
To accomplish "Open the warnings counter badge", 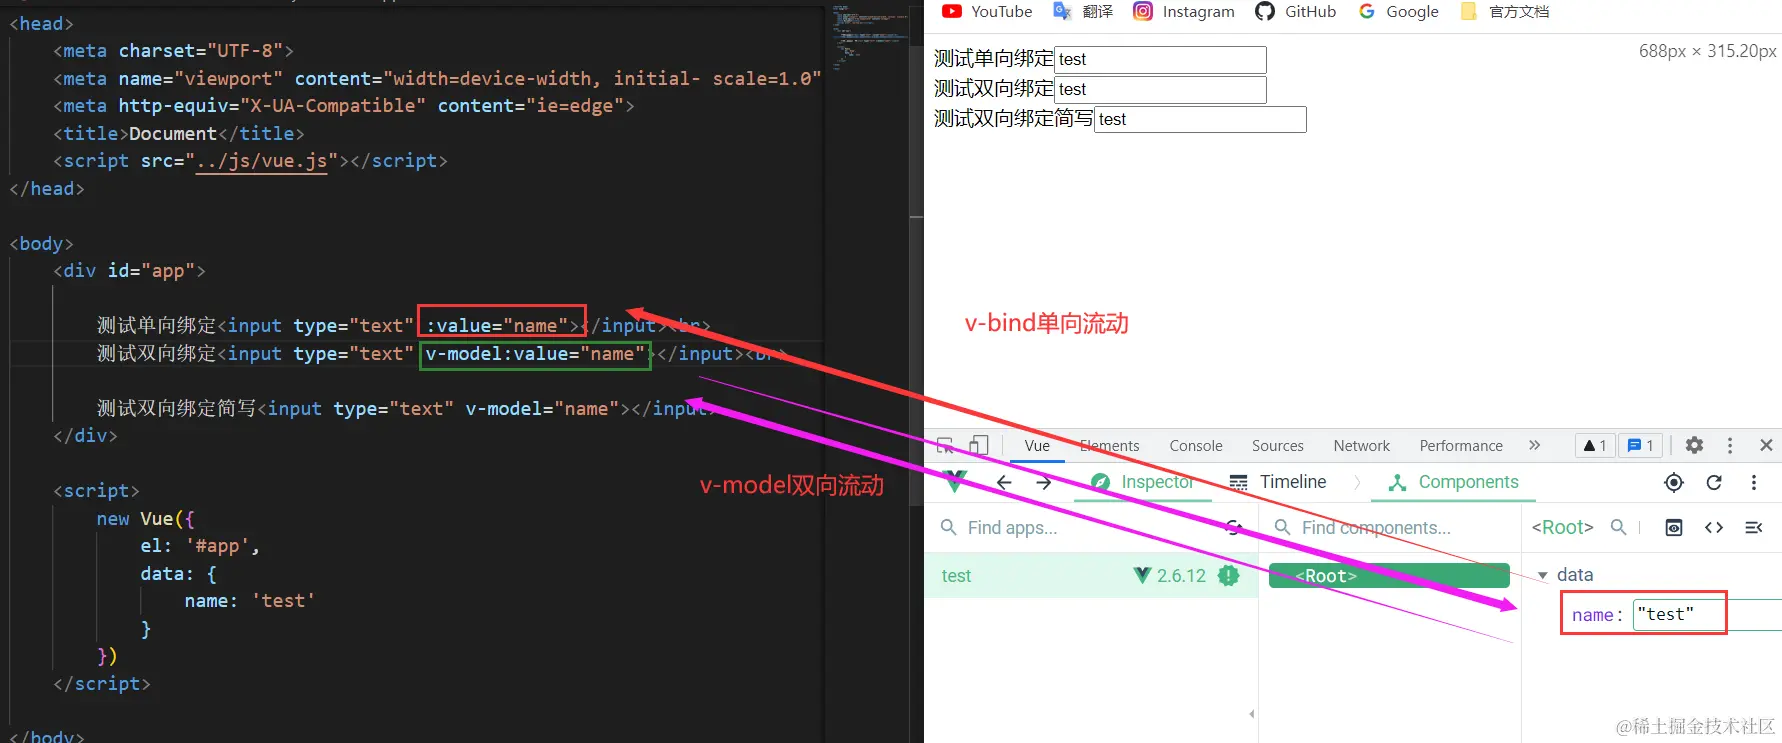I will pyautogui.click(x=1595, y=446).
